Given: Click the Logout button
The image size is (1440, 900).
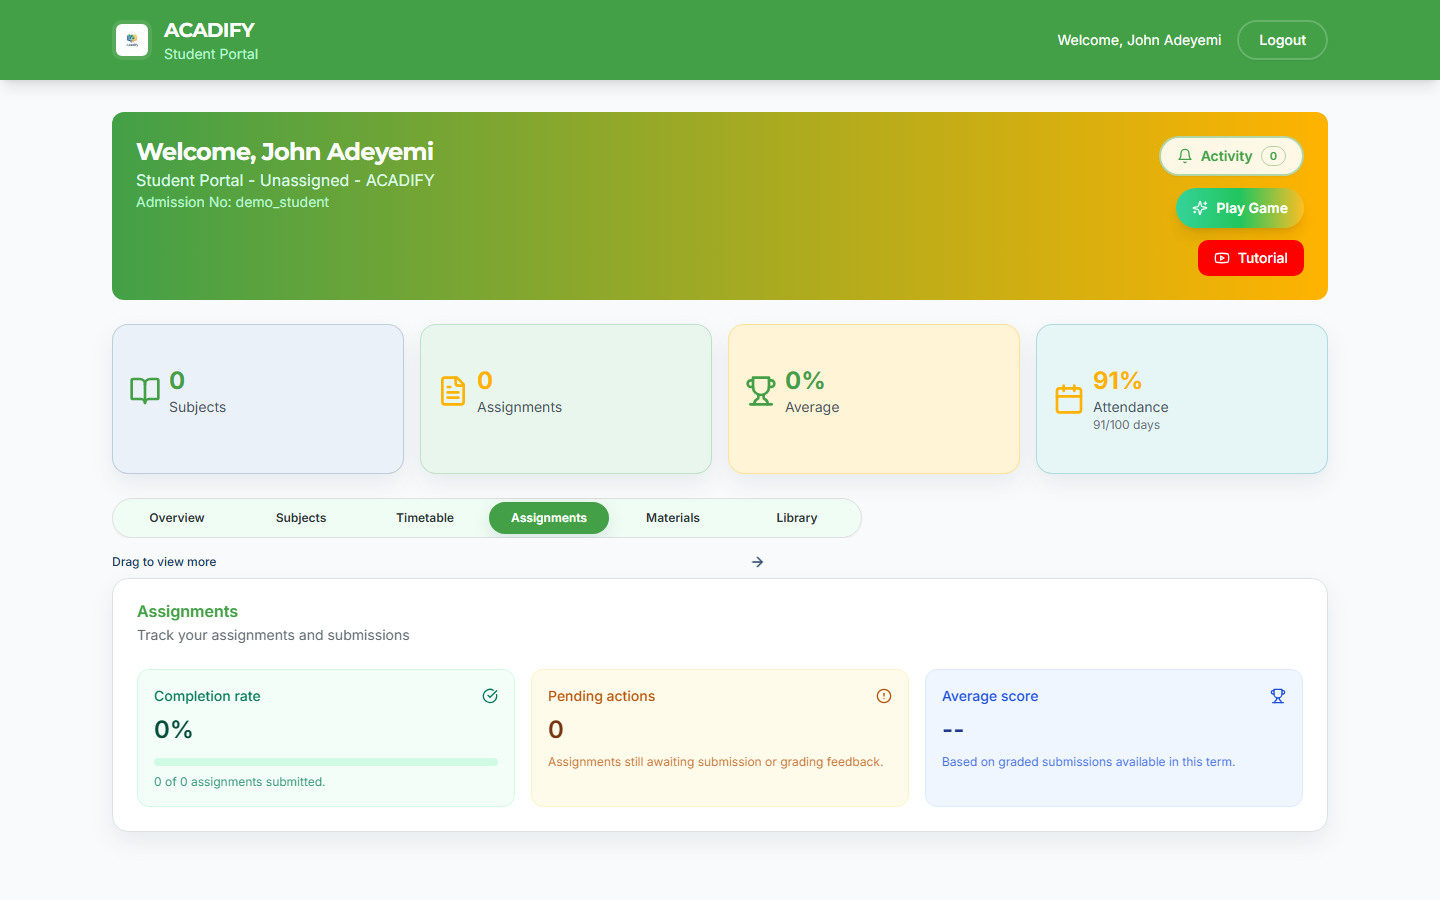Looking at the screenshot, I should coord(1282,40).
